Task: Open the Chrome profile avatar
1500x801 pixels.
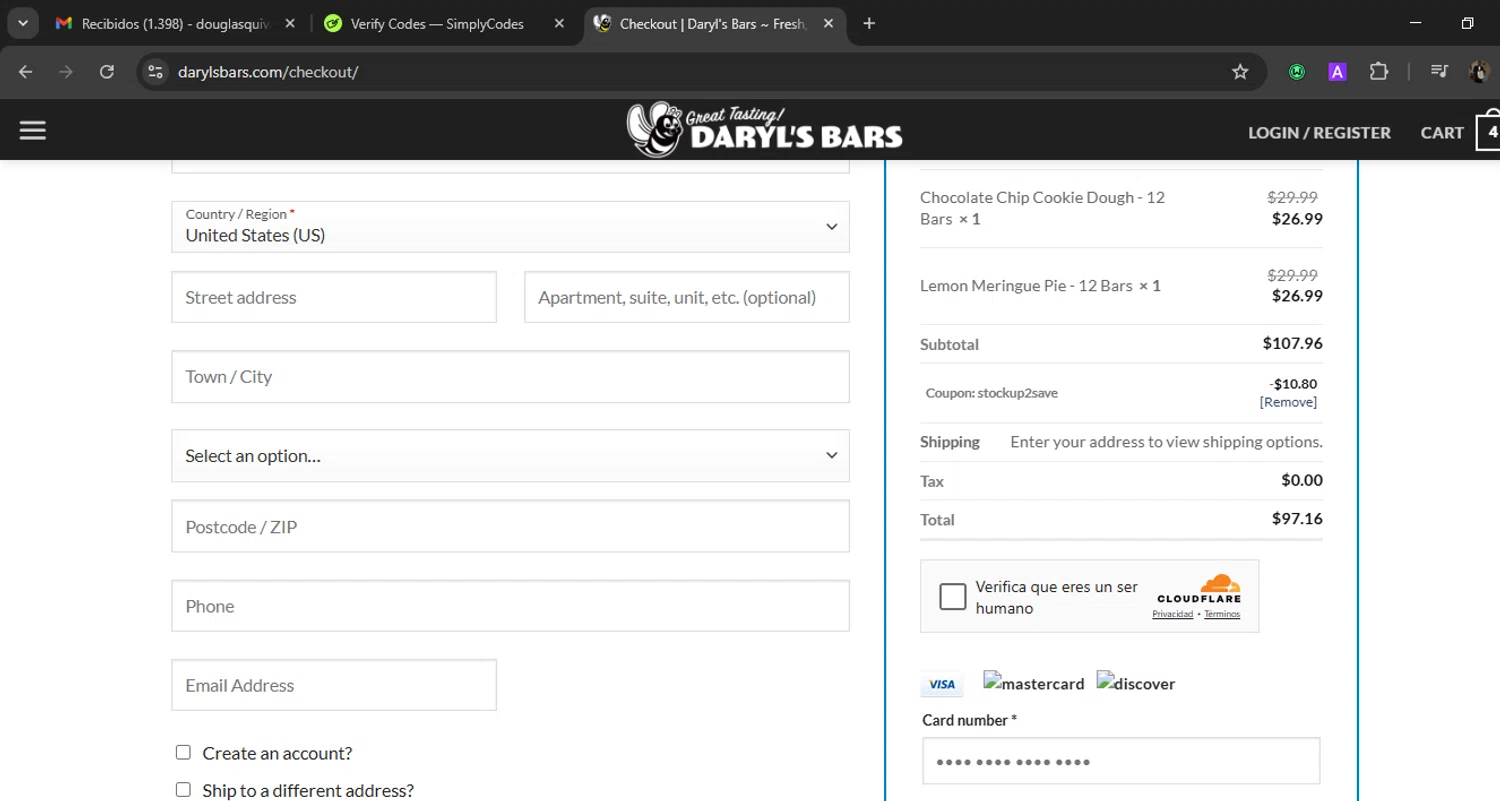Action: click(1479, 72)
